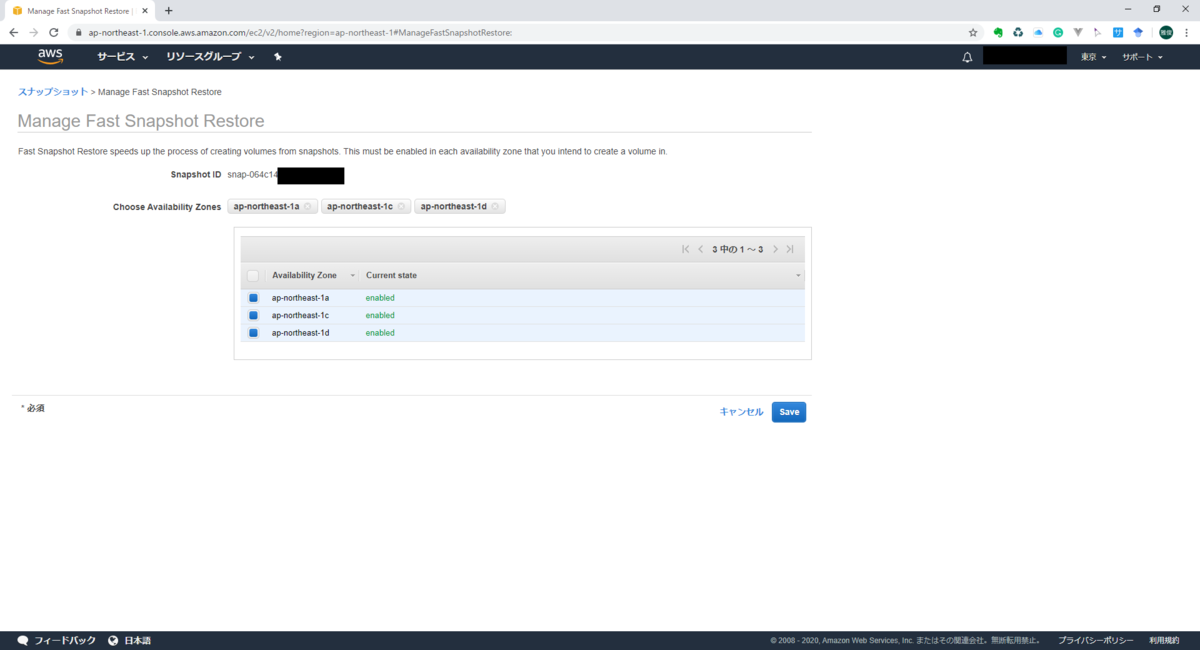Uncheck the ap-northeast-1a row checkbox
The image size is (1200, 650).
coord(253,298)
